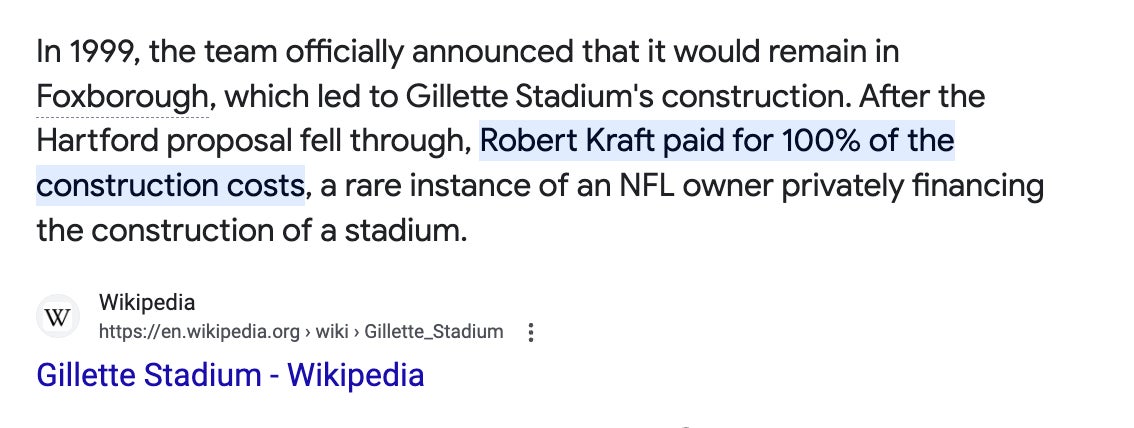Click the dotted-underlined word Foxborough
The width and height of the screenshot is (1134, 428).
point(123,97)
